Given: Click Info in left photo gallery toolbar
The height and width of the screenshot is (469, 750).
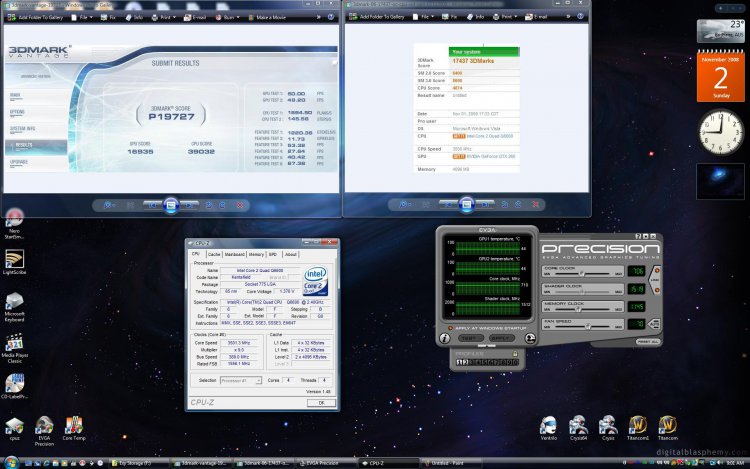Looking at the screenshot, I should click(x=134, y=17).
